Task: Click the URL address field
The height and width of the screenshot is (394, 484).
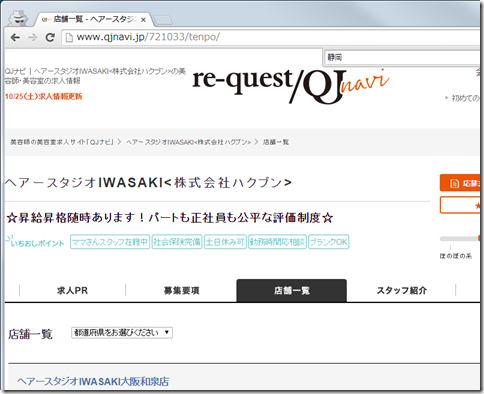Action: (270, 37)
